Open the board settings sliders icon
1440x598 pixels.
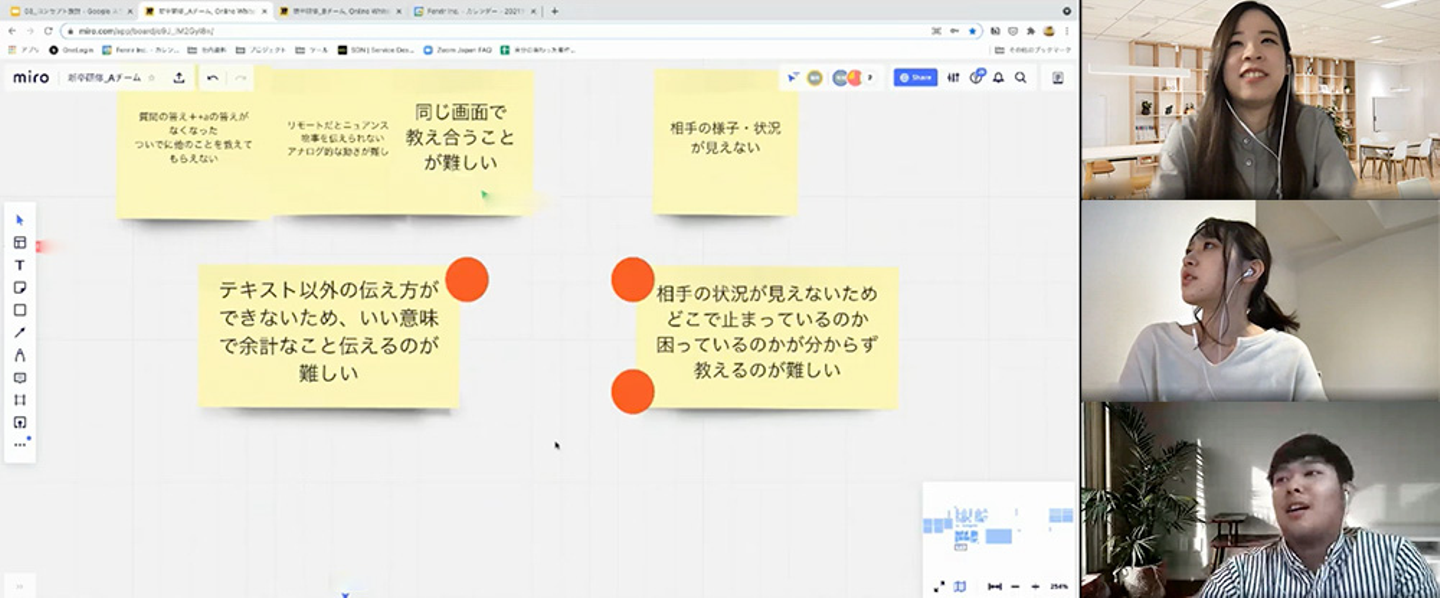[954, 77]
